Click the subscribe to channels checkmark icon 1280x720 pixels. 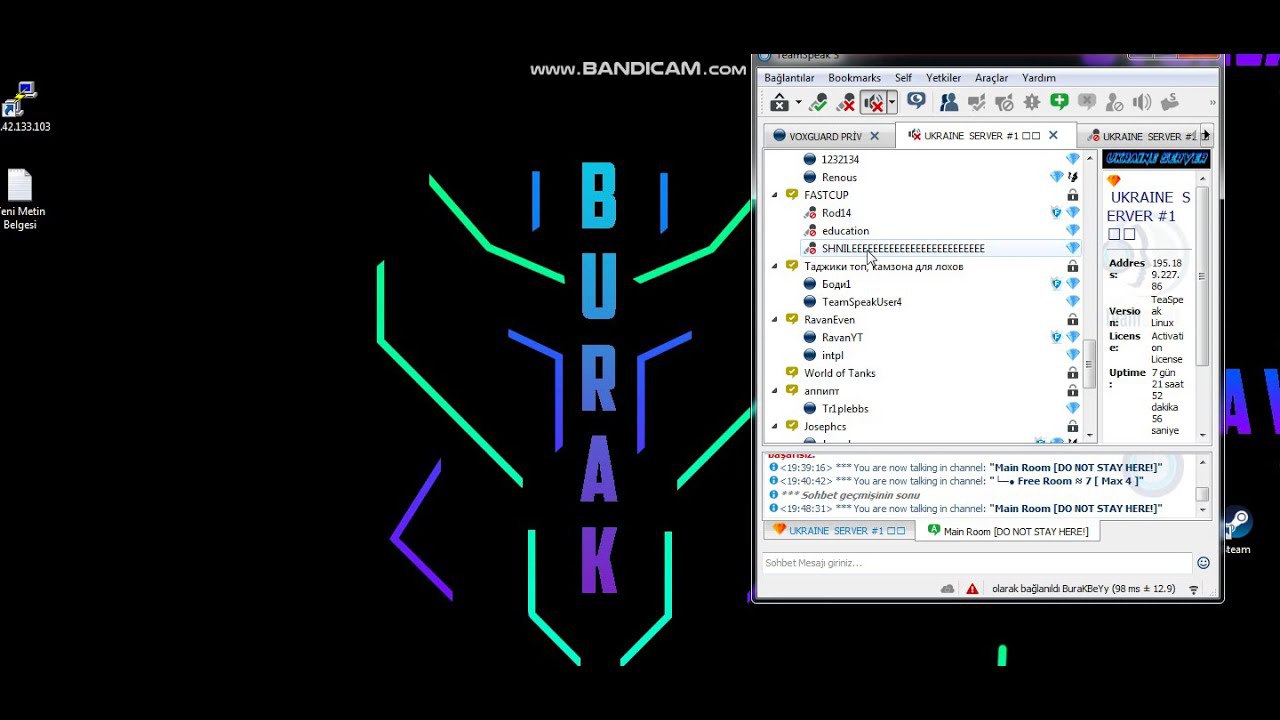976,103
